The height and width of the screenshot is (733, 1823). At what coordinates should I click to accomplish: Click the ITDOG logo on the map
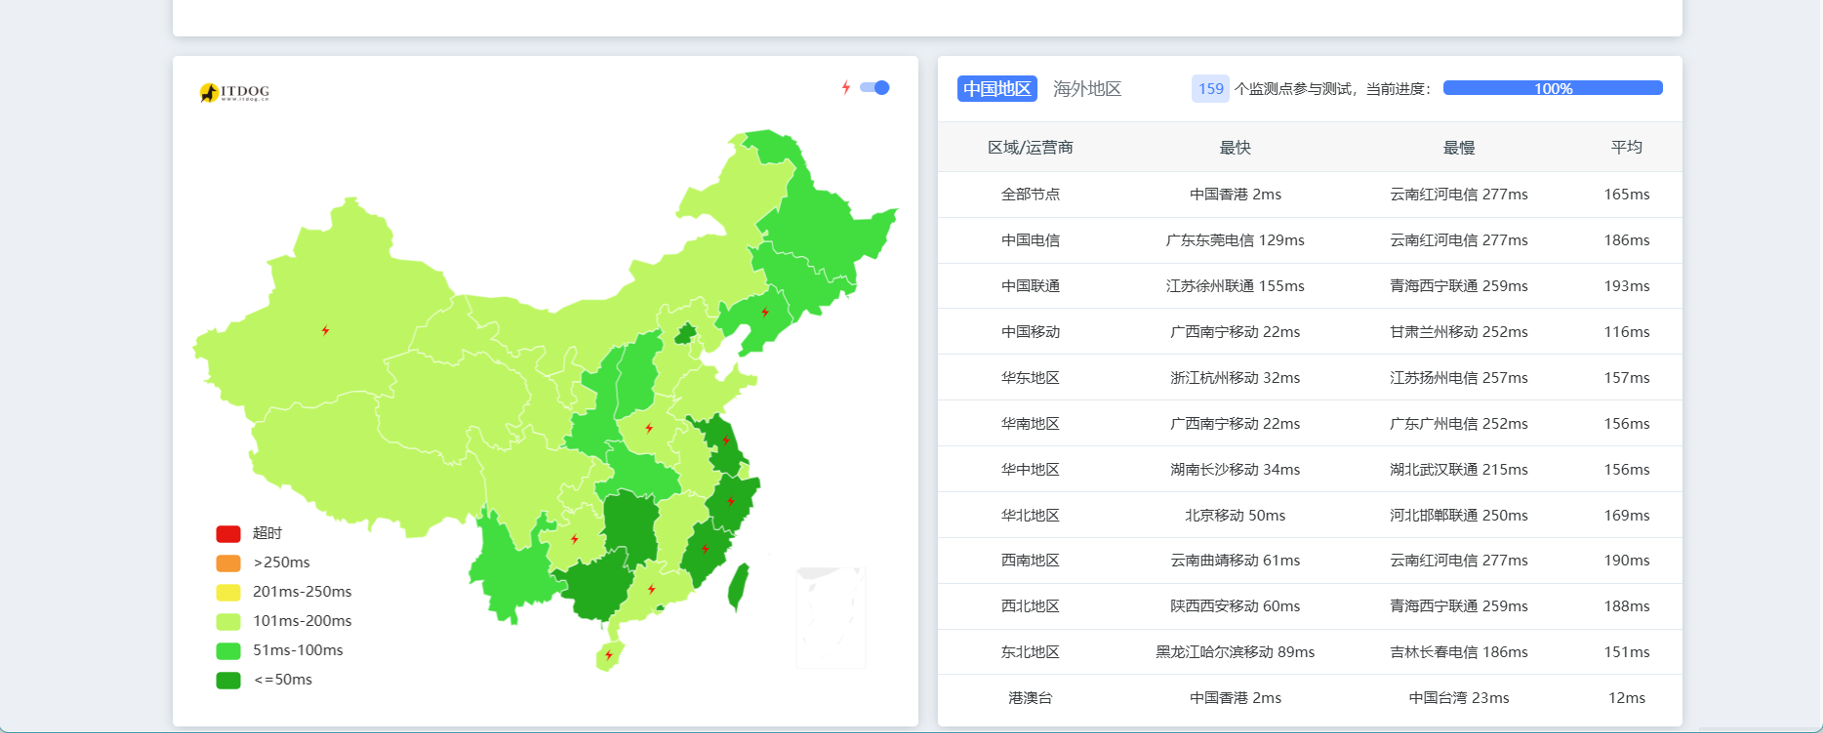(234, 92)
